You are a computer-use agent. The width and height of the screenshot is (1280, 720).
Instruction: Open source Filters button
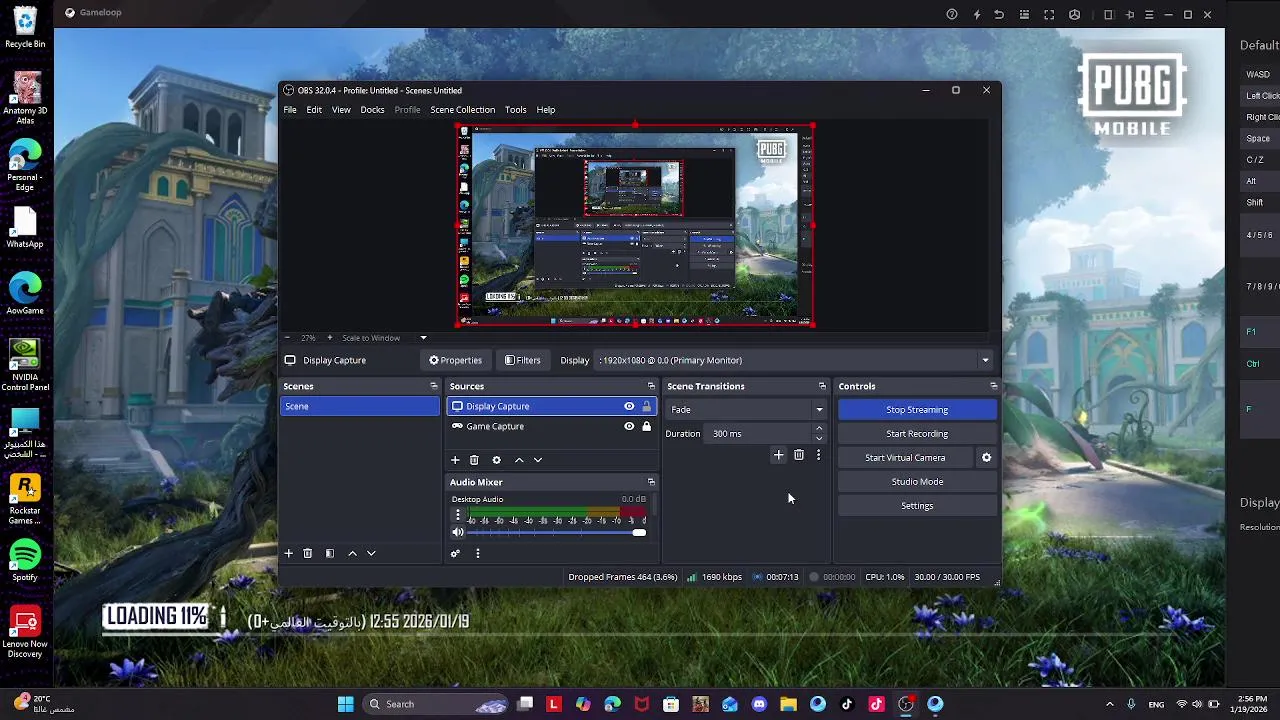[x=523, y=360]
